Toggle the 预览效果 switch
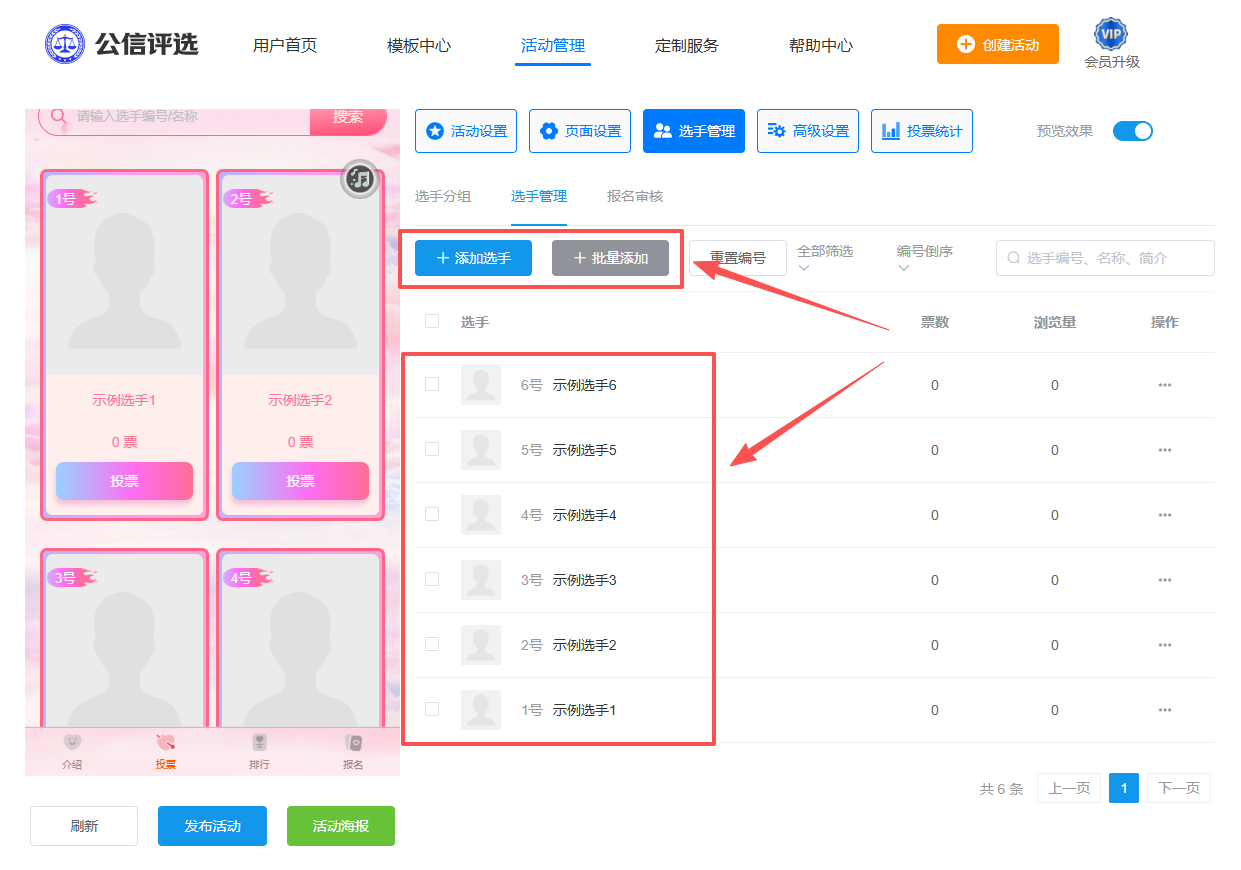1241x870 pixels. click(x=1133, y=131)
